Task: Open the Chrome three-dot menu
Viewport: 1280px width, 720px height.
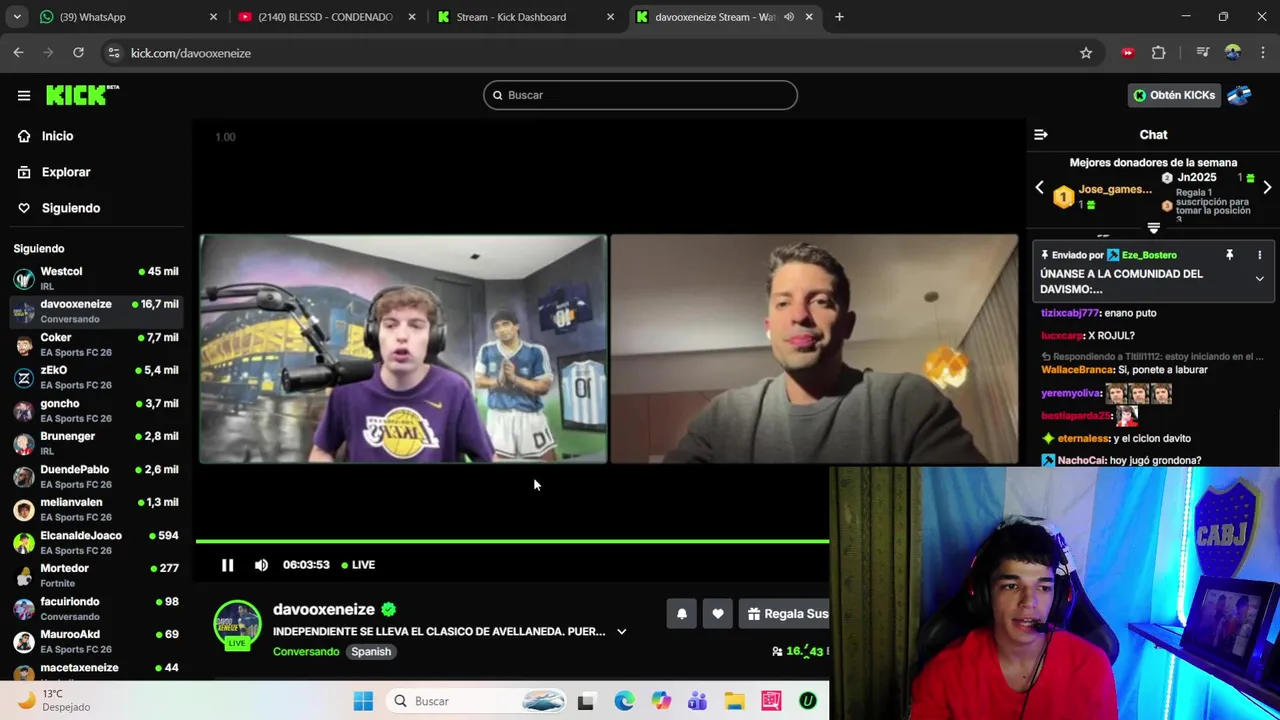Action: click(1263, 53)
